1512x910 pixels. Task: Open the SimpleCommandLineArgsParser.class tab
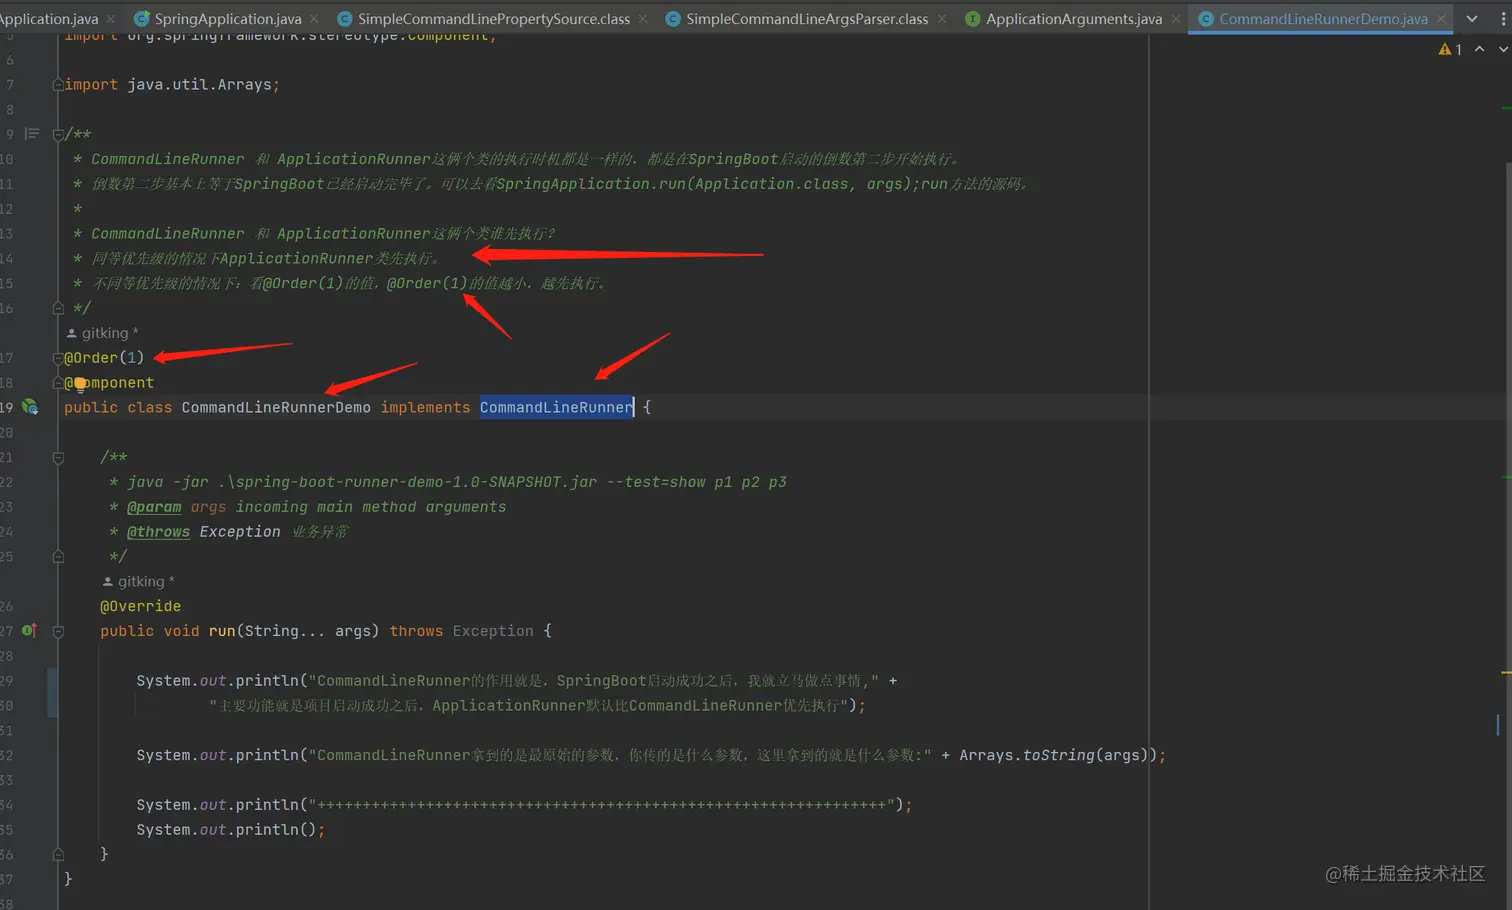(x=806, y=18)
